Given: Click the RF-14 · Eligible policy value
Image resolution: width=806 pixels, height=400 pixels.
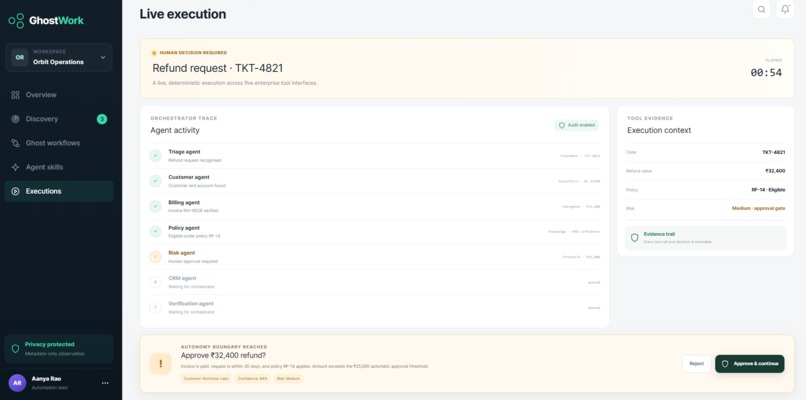Looking at the screenshot, I should click(768, 190).
